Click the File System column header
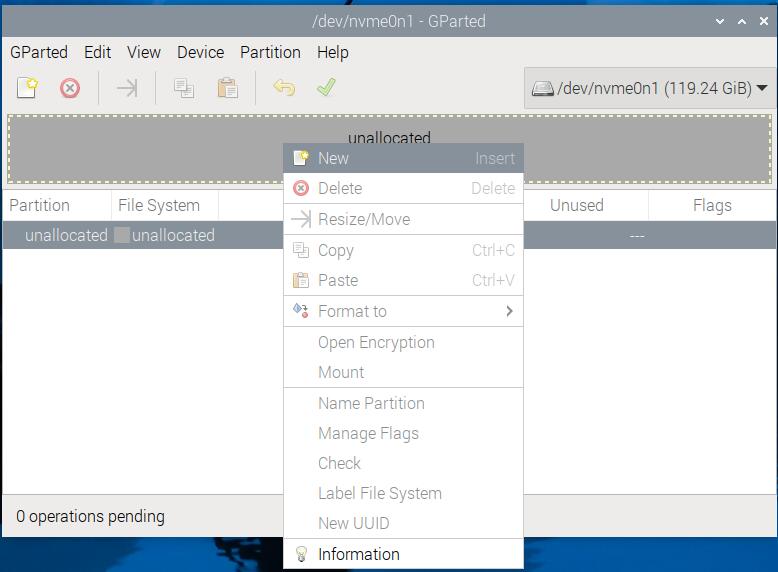 (165, 205)
